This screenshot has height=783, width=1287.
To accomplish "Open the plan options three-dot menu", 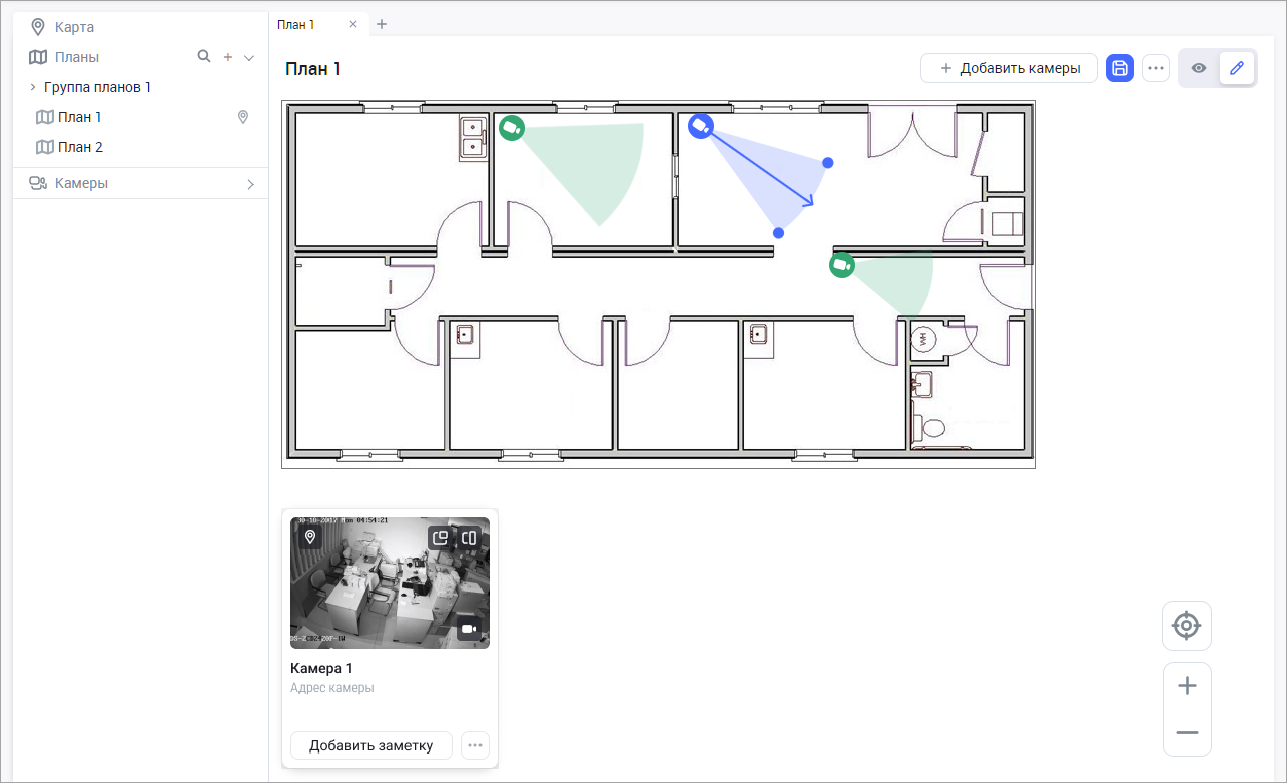I will click(x=1156, y=68).
